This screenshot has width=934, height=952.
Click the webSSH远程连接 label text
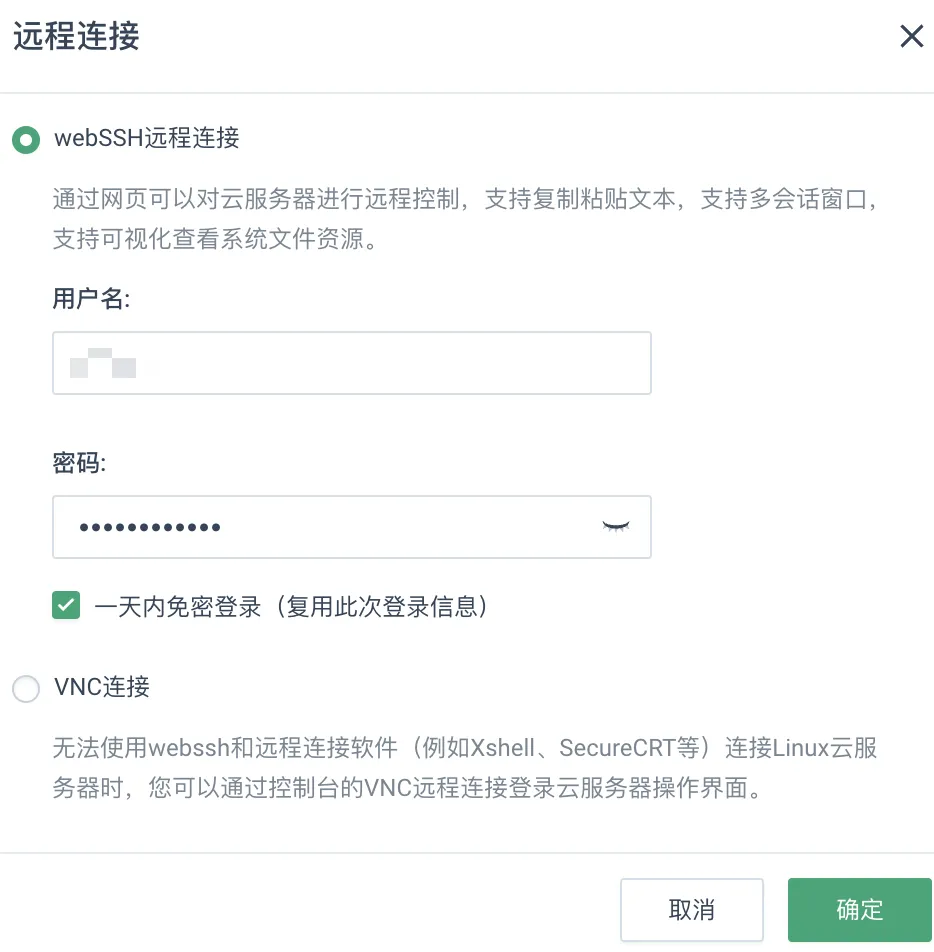click(147, 138)
